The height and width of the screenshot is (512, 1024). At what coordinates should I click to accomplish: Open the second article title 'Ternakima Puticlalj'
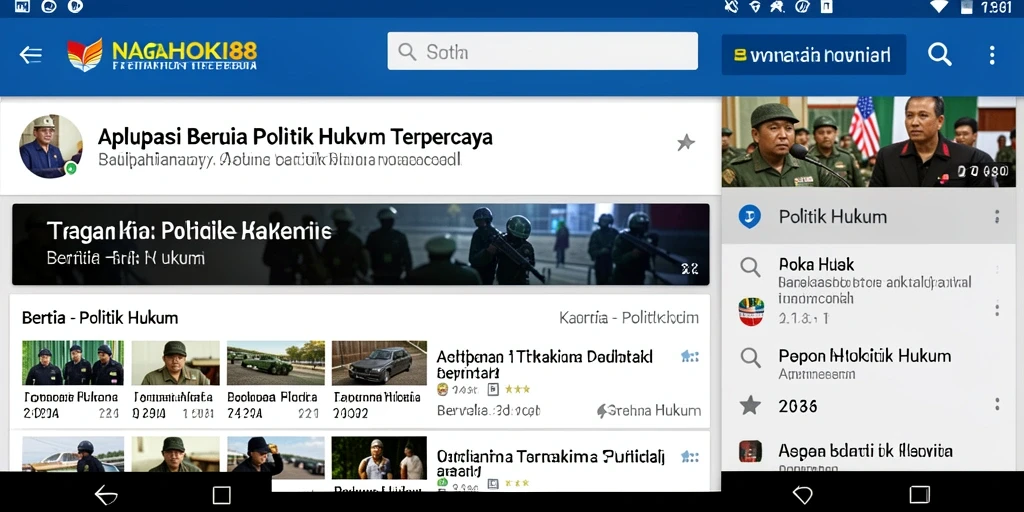[x=550, y=463]
